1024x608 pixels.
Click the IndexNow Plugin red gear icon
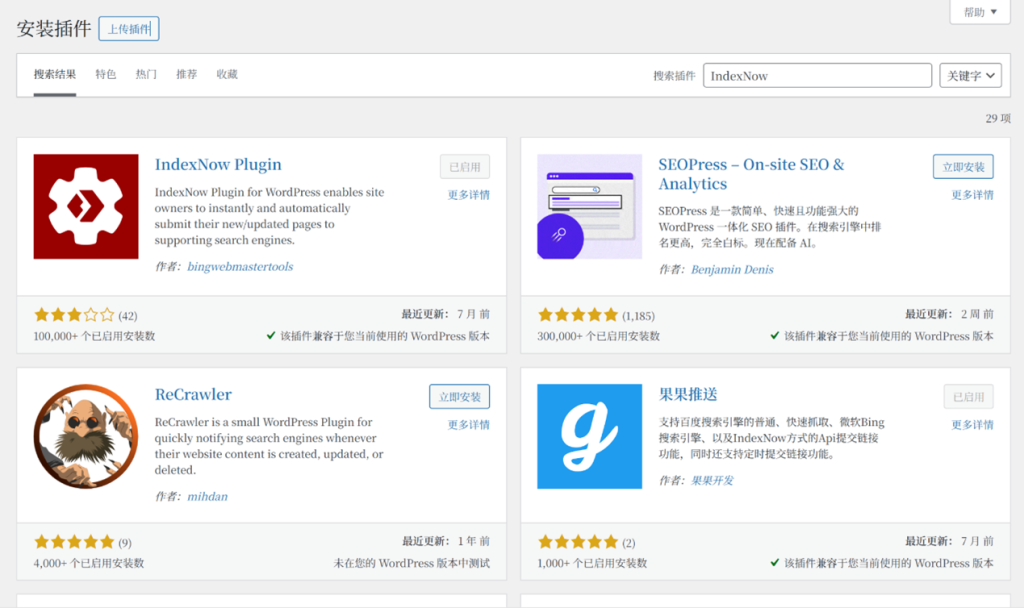(86, 207)
